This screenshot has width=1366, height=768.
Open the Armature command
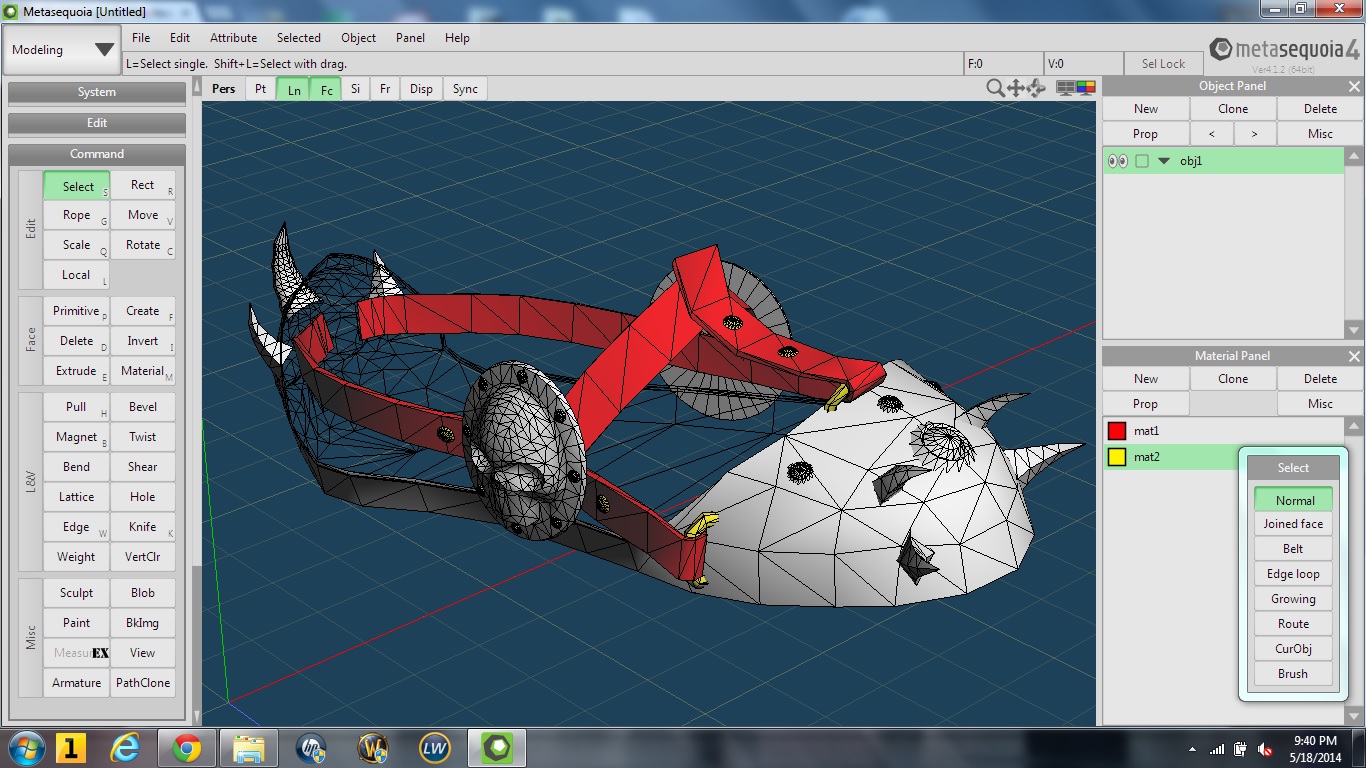pyautogui.click(x=76, y=683)
